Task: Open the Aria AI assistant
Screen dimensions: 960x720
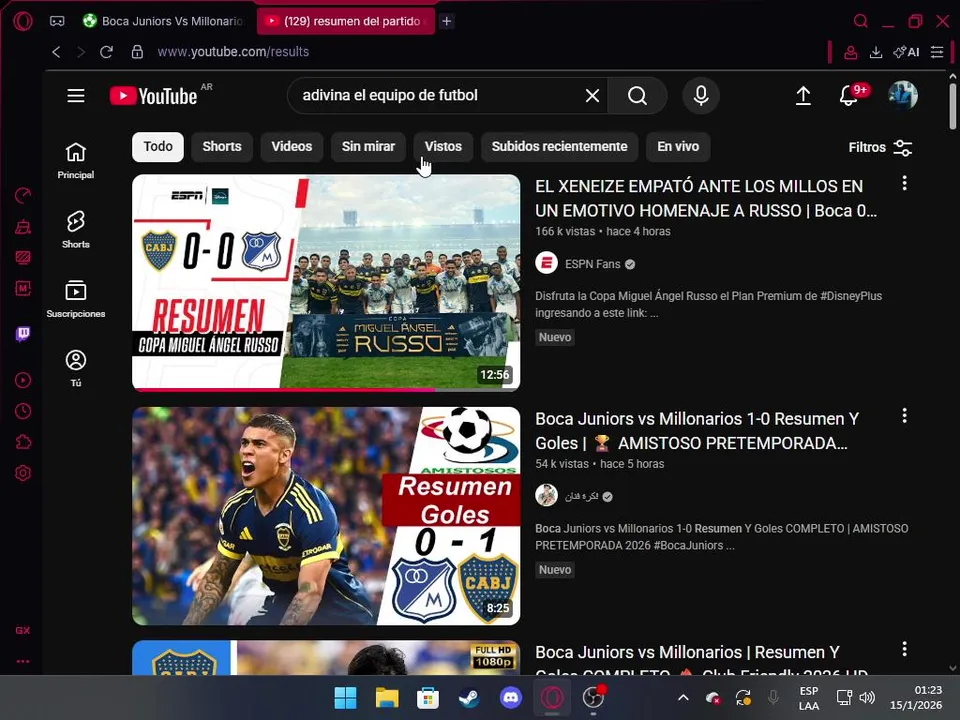Action: [906, 53]
